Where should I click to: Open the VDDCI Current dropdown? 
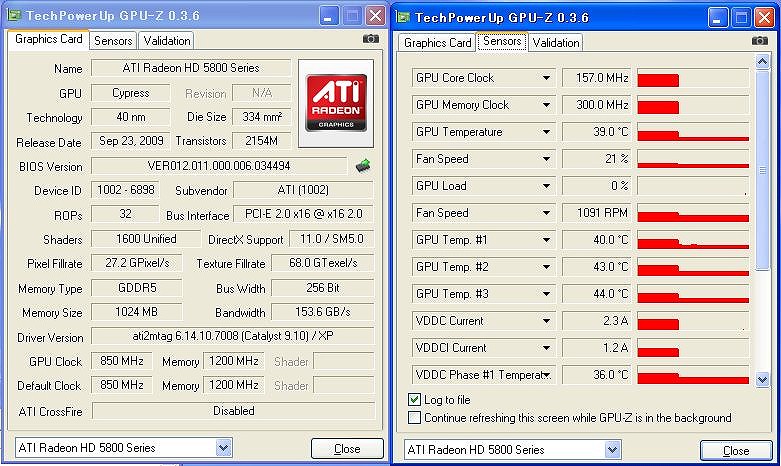[x=546, y=348]
